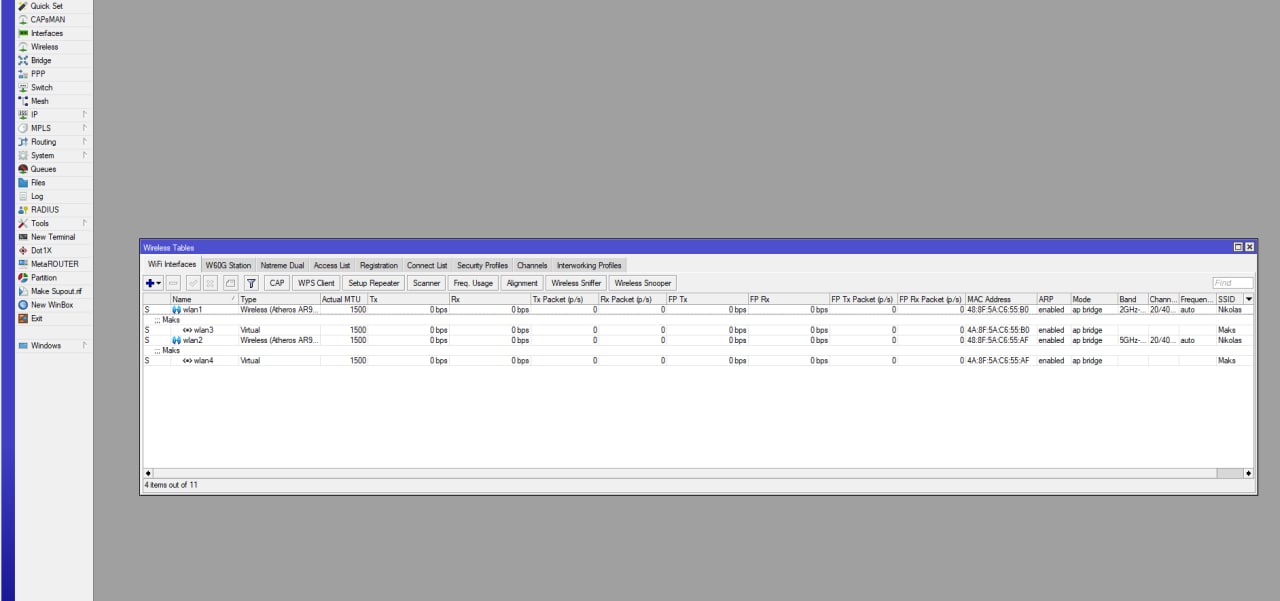The width and height of the screenshot is (1280, 601).
Task: Click the Wireless Sniffer button
Action: [x=577, y=283]
